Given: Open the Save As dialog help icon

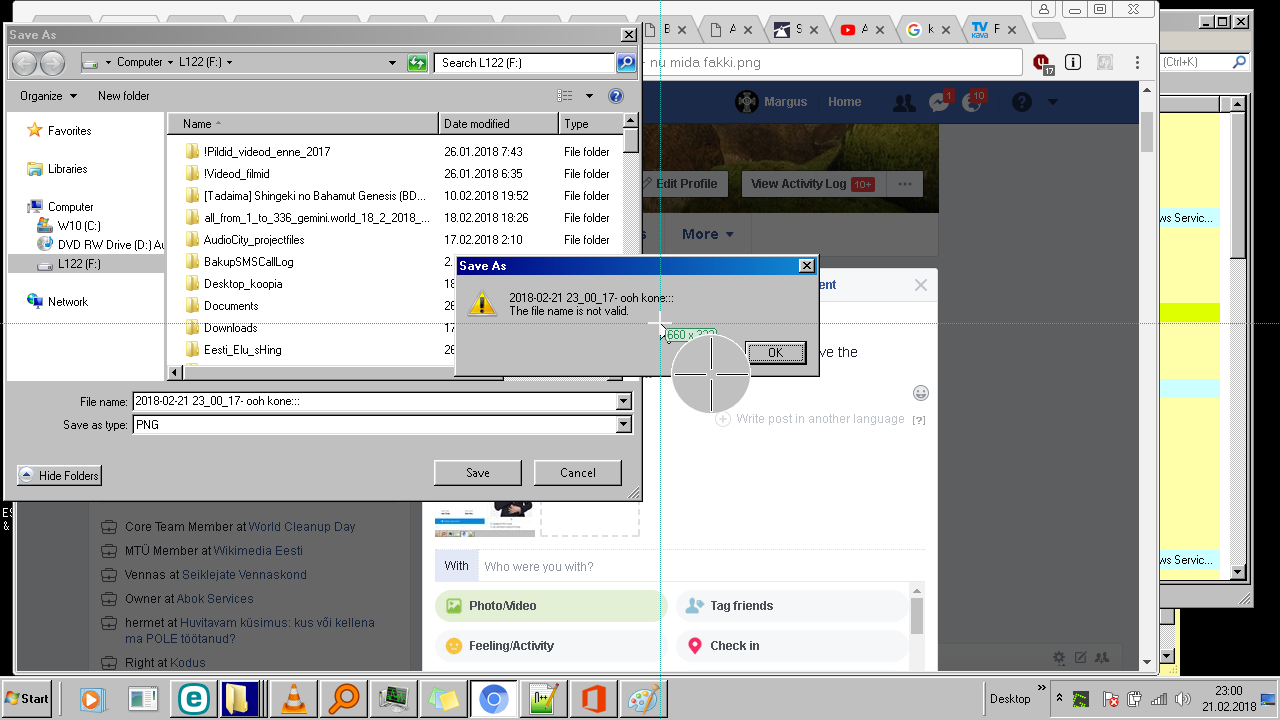Looking at the screenshot, I should click(616, 96).
